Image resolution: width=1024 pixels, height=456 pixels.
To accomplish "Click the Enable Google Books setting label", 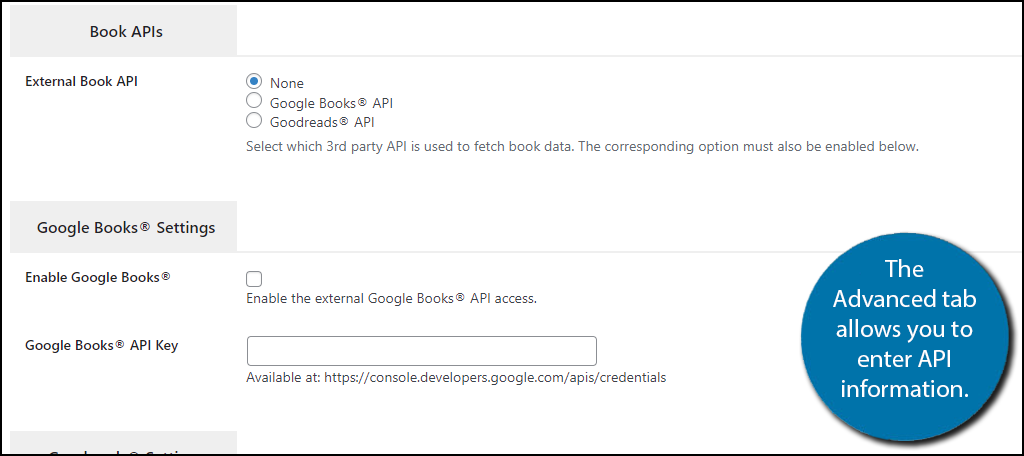I will (98, 277).
